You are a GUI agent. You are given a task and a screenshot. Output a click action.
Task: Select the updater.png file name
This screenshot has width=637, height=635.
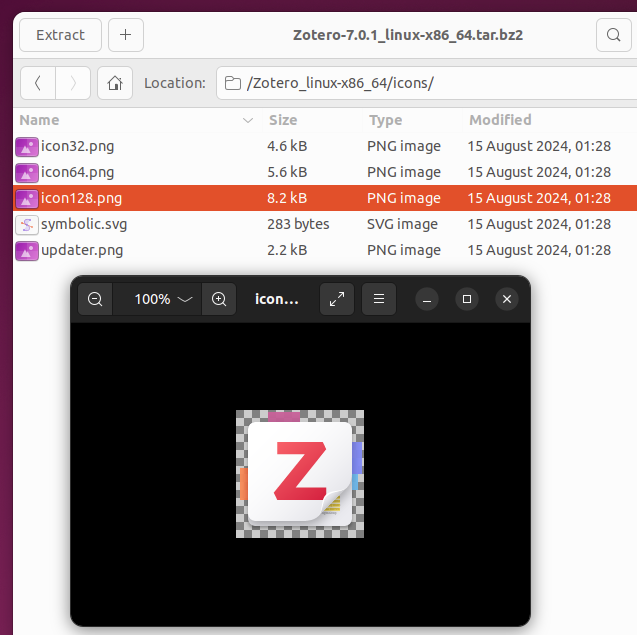(82, 250)
